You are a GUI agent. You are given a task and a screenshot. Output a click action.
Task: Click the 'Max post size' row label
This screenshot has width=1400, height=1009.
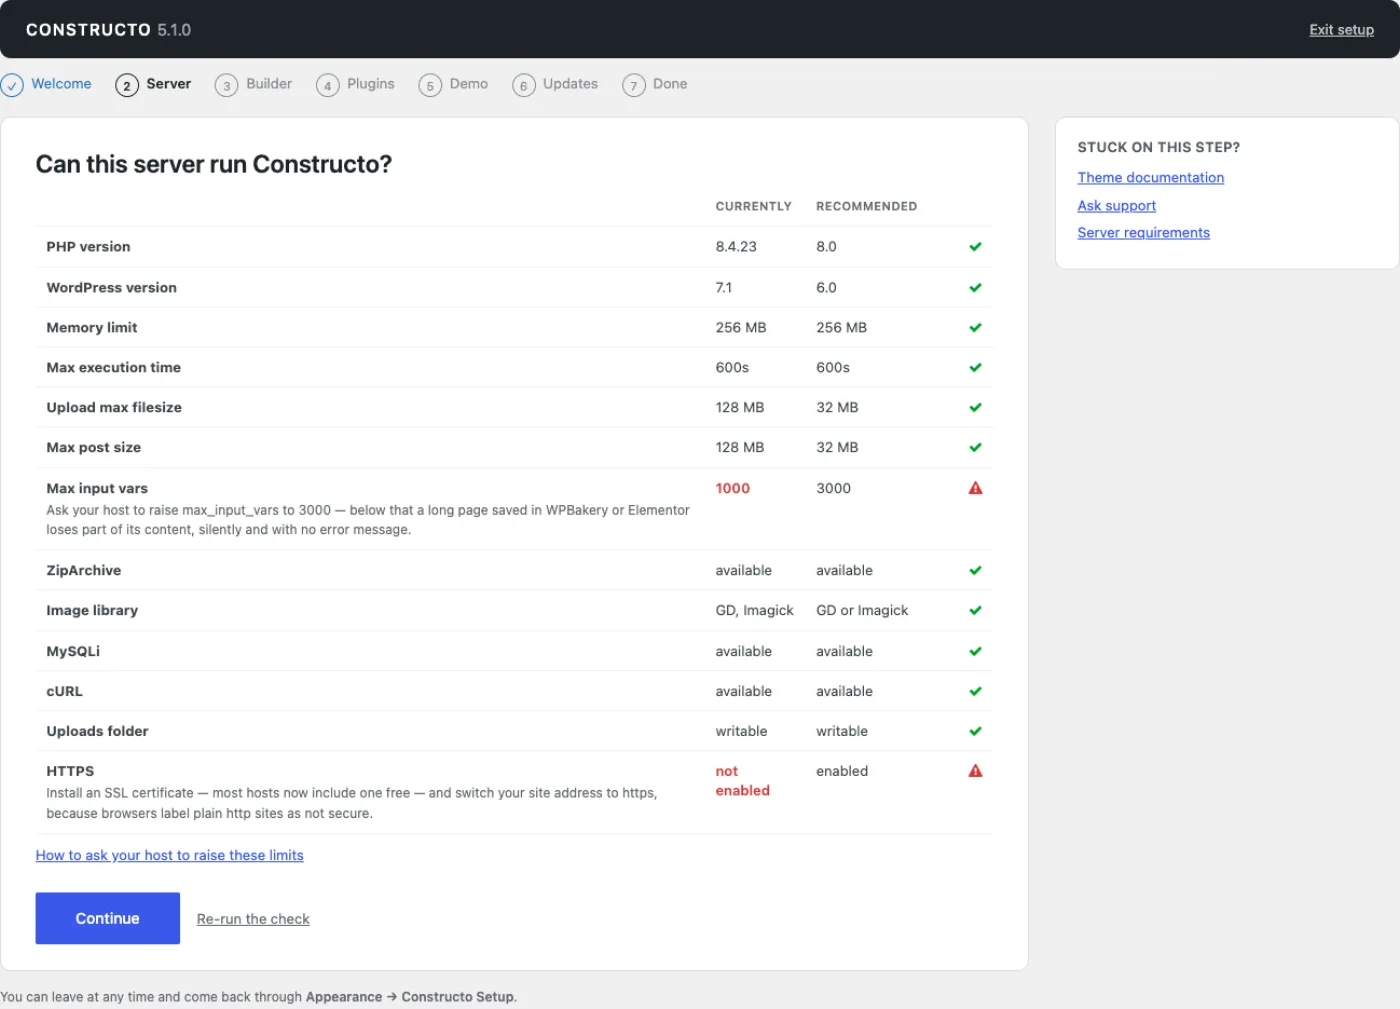[x=93, y=448]
